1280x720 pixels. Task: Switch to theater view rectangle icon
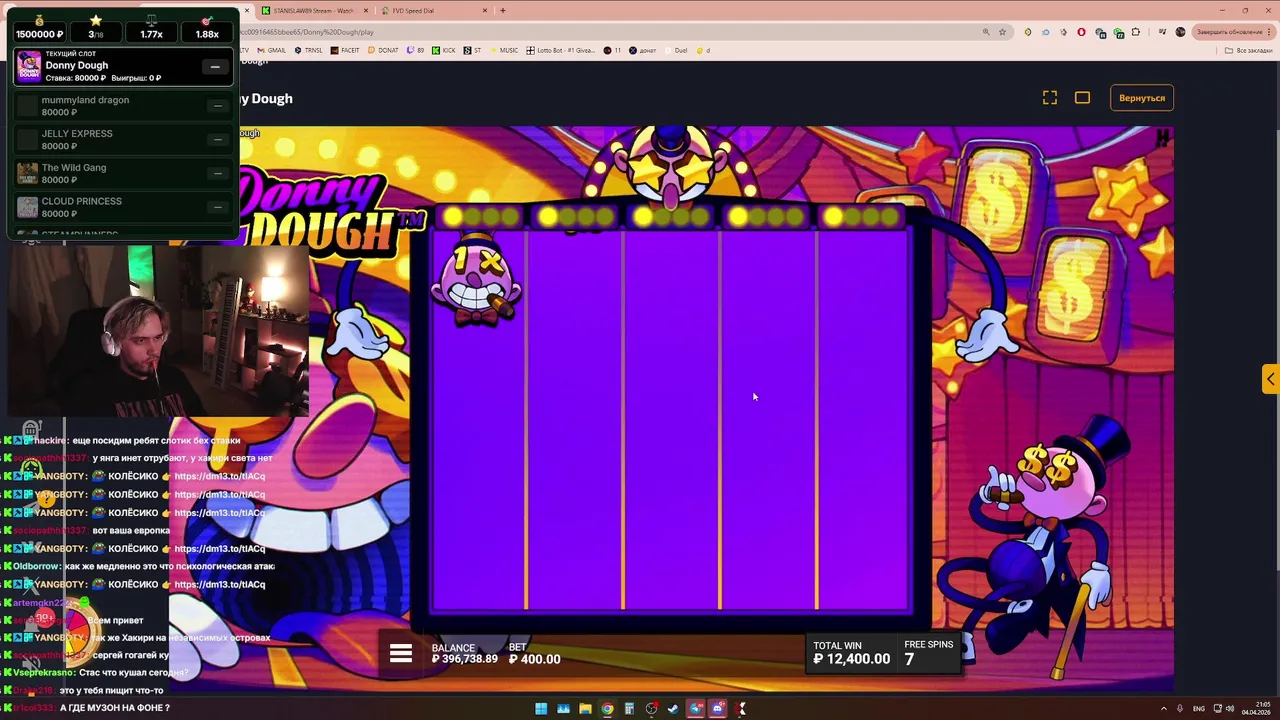pos(1082,98)
